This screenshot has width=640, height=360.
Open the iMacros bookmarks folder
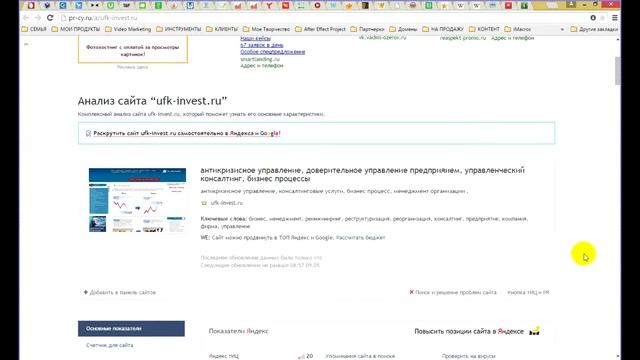pyautogui.click(x=518, y=29)
